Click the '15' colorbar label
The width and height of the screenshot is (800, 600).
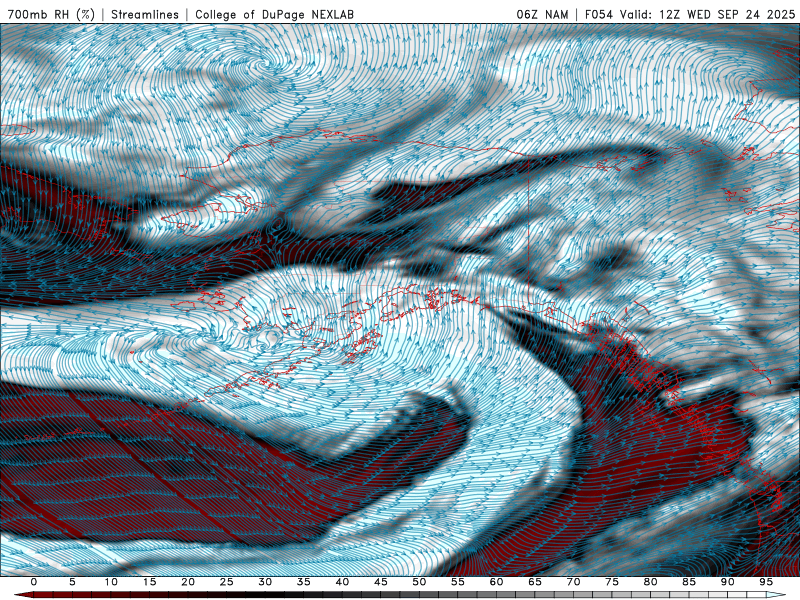149,582
